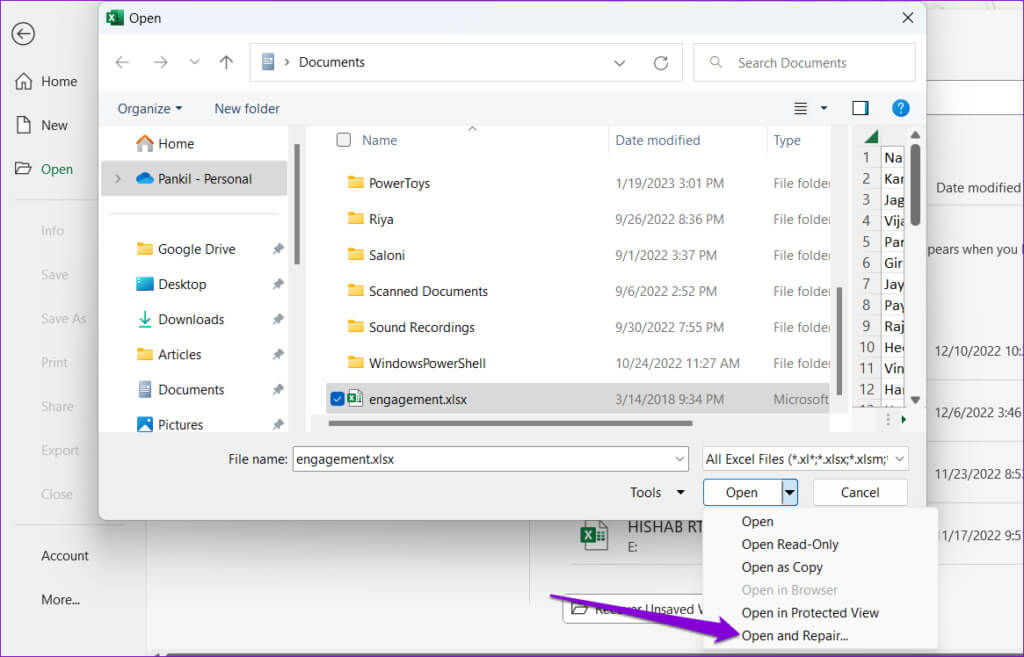The image size is (1024, 657).
Task: Uncheck the engagement.xlsx file checkbox
Action: pos(337,399)
